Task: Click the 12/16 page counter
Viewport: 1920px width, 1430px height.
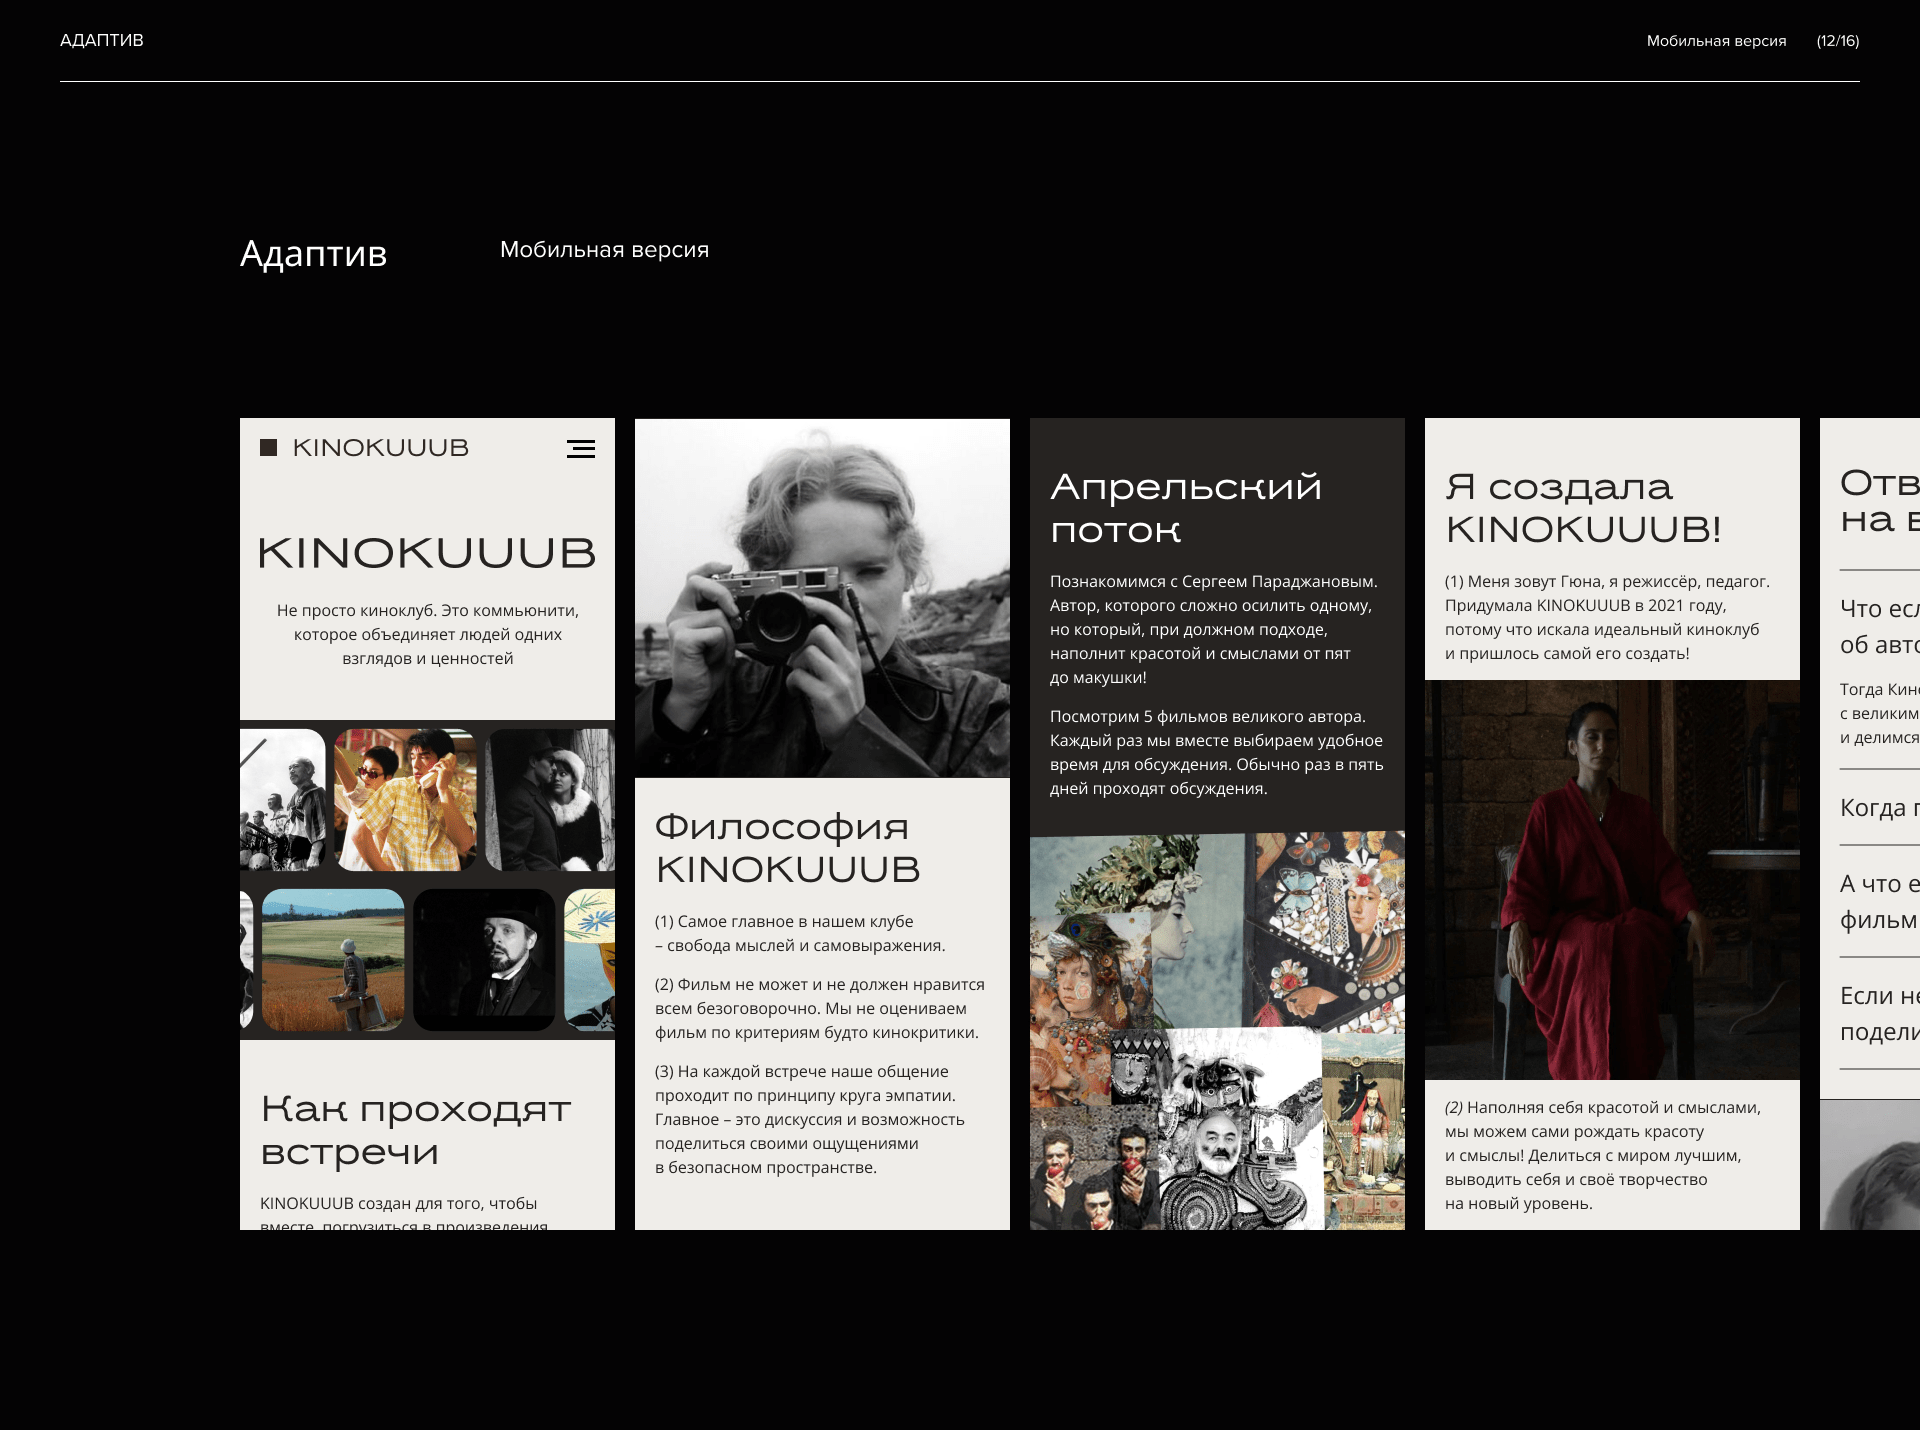Action: point(1837,41)
